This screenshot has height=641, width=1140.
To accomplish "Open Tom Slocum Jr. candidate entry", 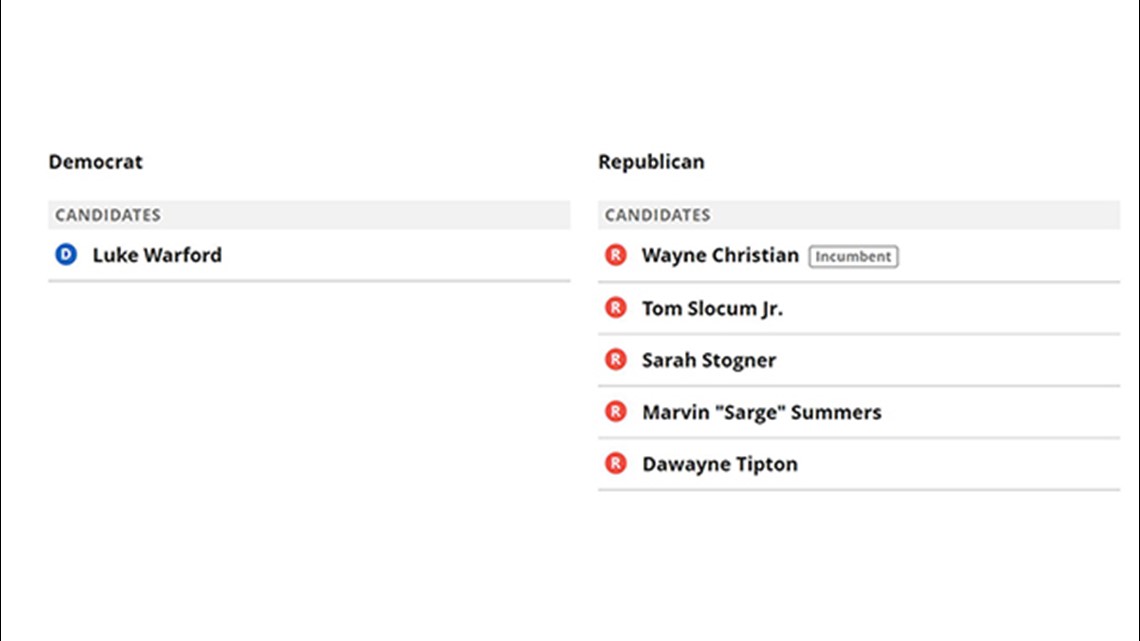I will [x=712, y=308].
